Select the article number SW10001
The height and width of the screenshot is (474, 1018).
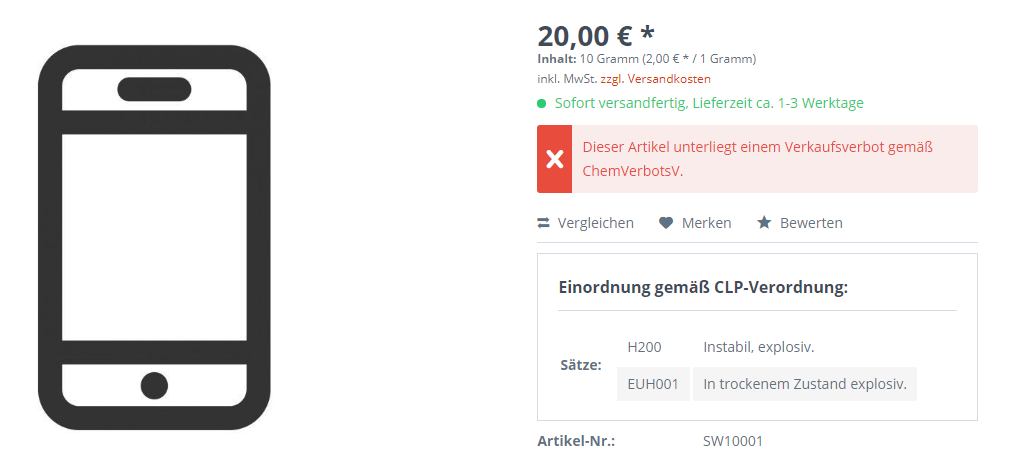(x=733, y=442)
